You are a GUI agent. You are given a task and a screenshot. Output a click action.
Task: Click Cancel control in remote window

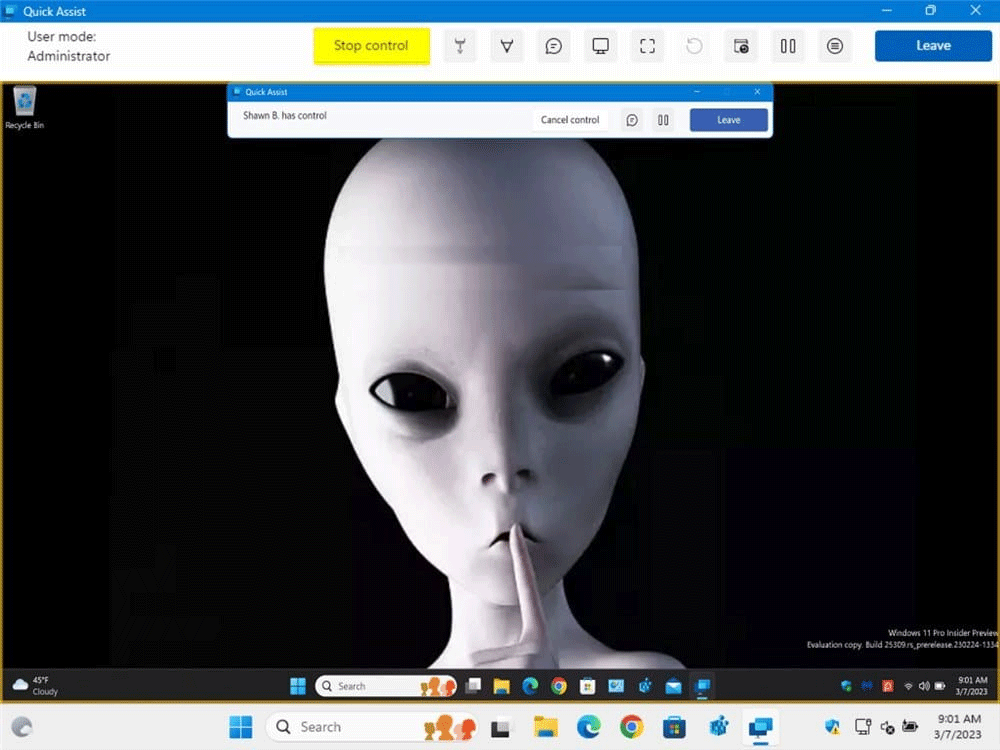pyautogui.click(x=570, y=119)
